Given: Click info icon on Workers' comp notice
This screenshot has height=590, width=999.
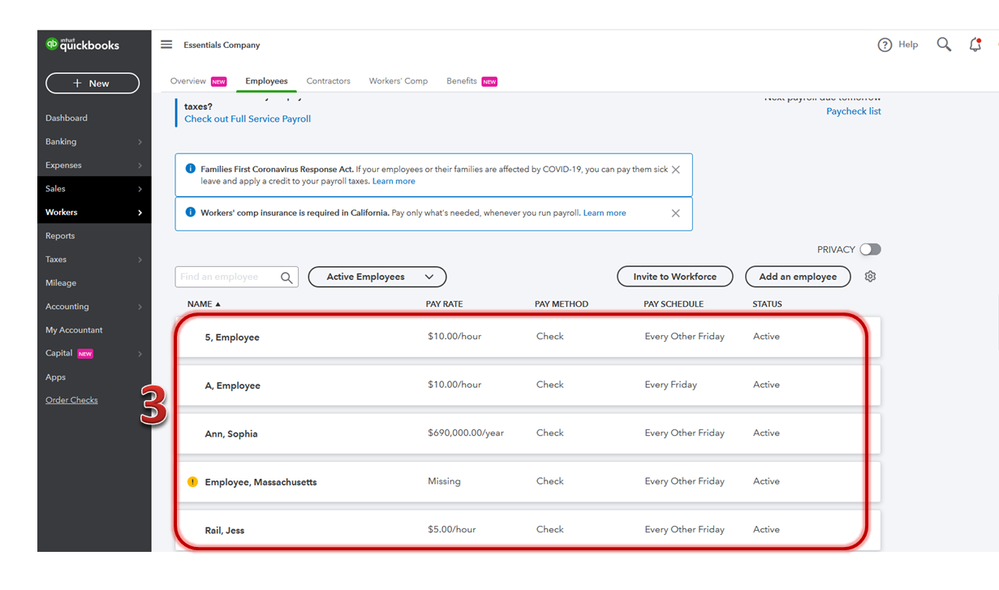Looking at the screenshot, I should click(x=190, y=212).
